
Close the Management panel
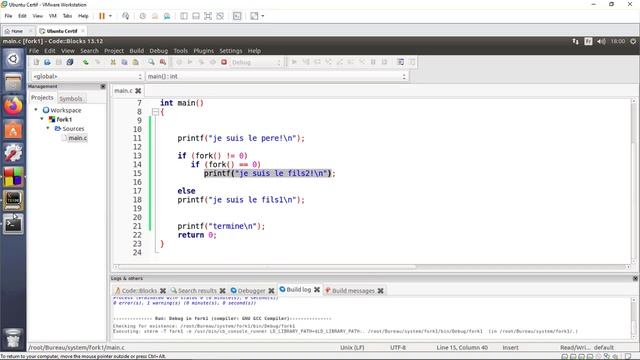coord(103,87)
